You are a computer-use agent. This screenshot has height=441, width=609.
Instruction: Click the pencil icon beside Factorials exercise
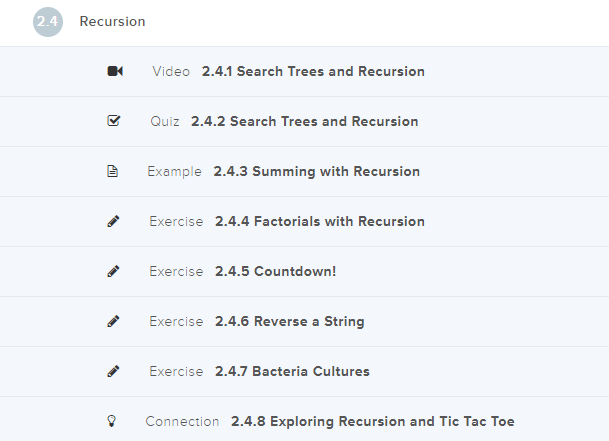click(x=113, y=222)
